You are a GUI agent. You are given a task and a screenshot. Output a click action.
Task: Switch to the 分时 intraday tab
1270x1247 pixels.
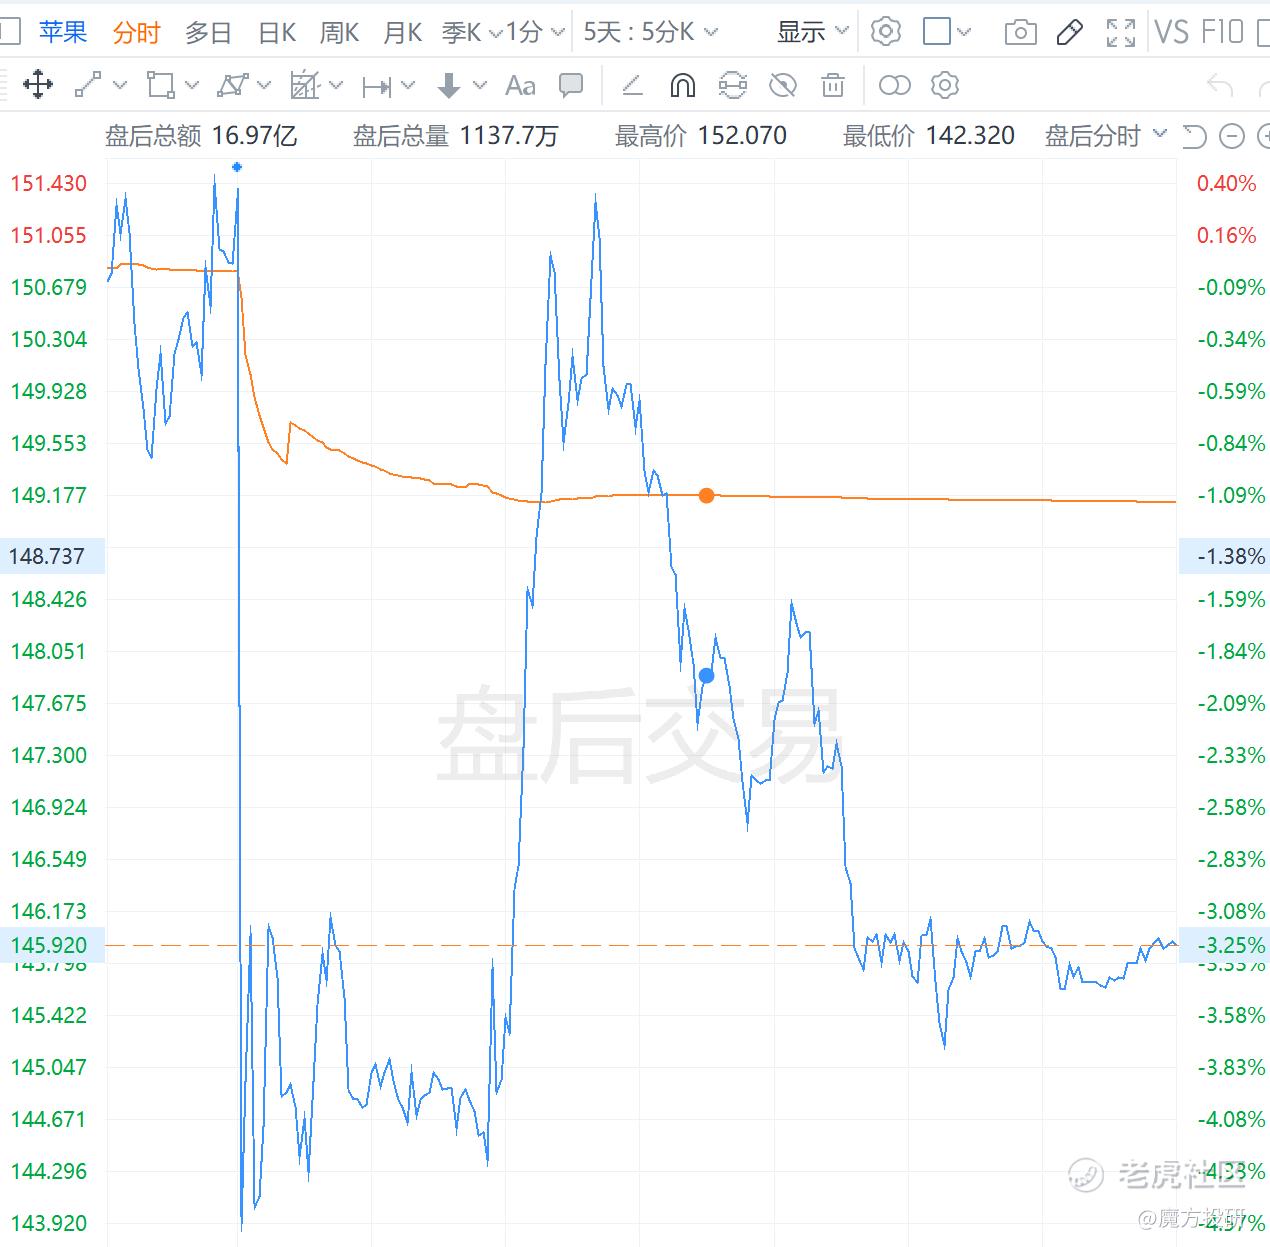[137, 33]
